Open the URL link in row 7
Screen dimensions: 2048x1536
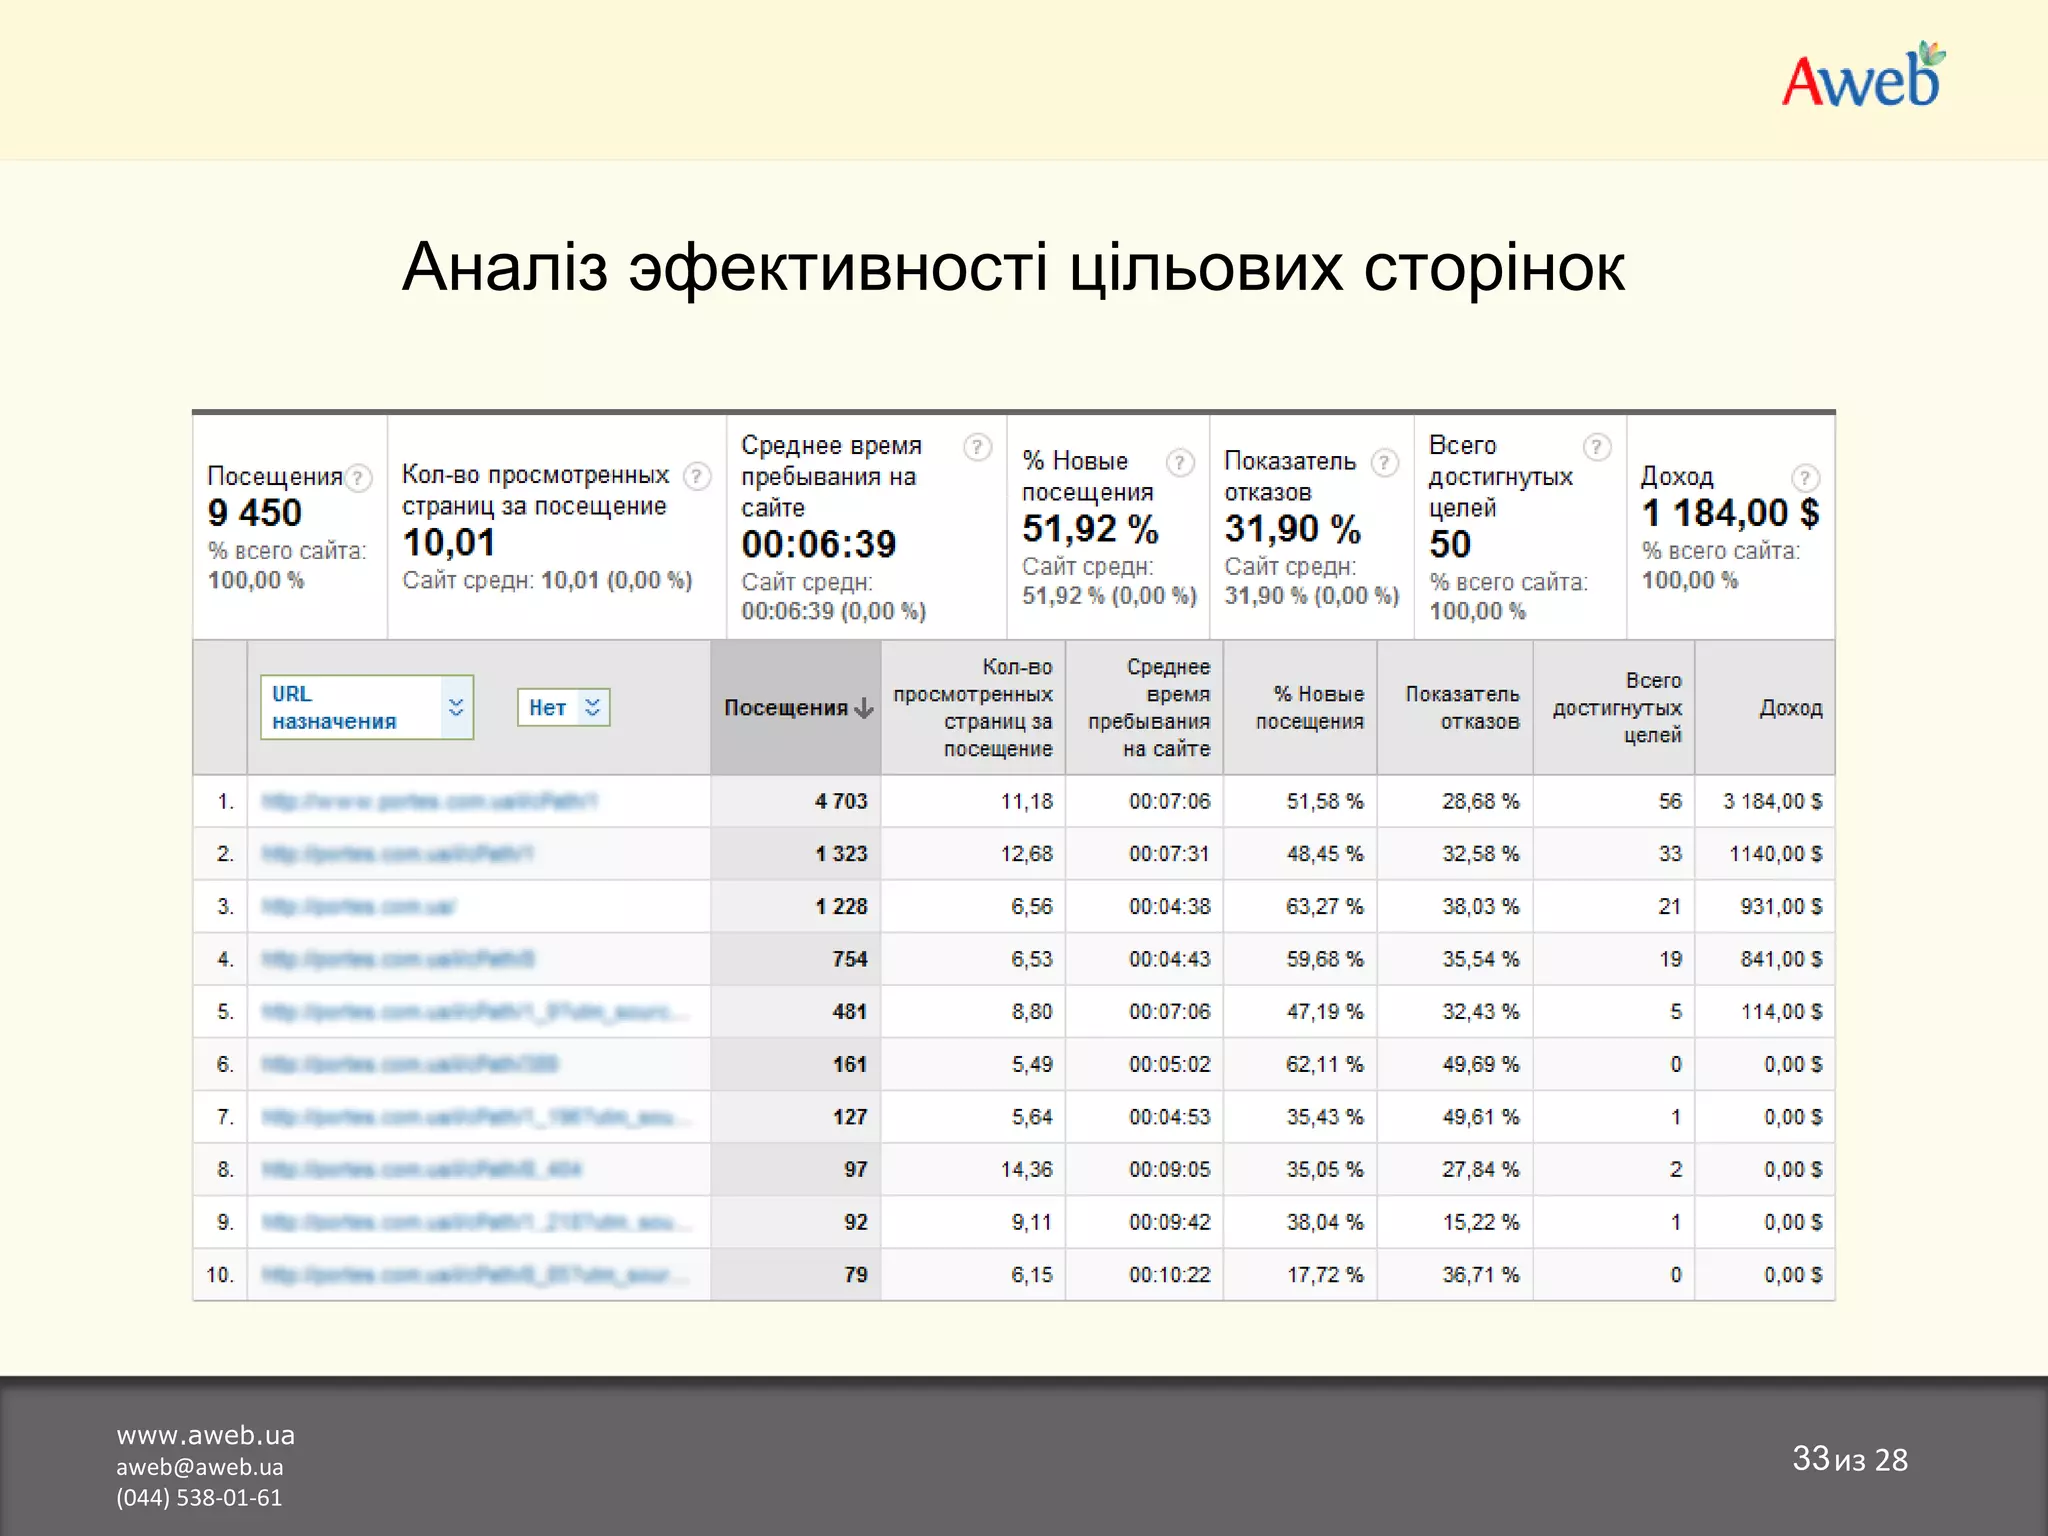click(x=474, y=1117)
